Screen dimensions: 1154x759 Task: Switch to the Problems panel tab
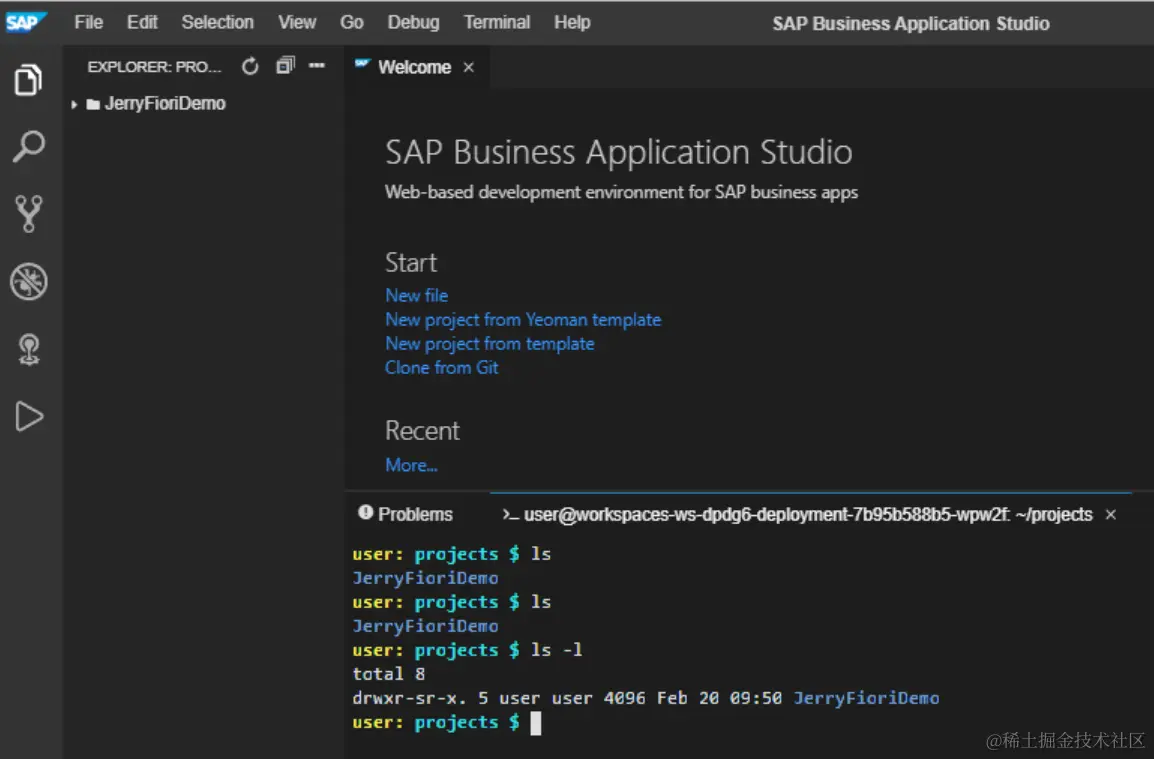(x=406, y=514)
